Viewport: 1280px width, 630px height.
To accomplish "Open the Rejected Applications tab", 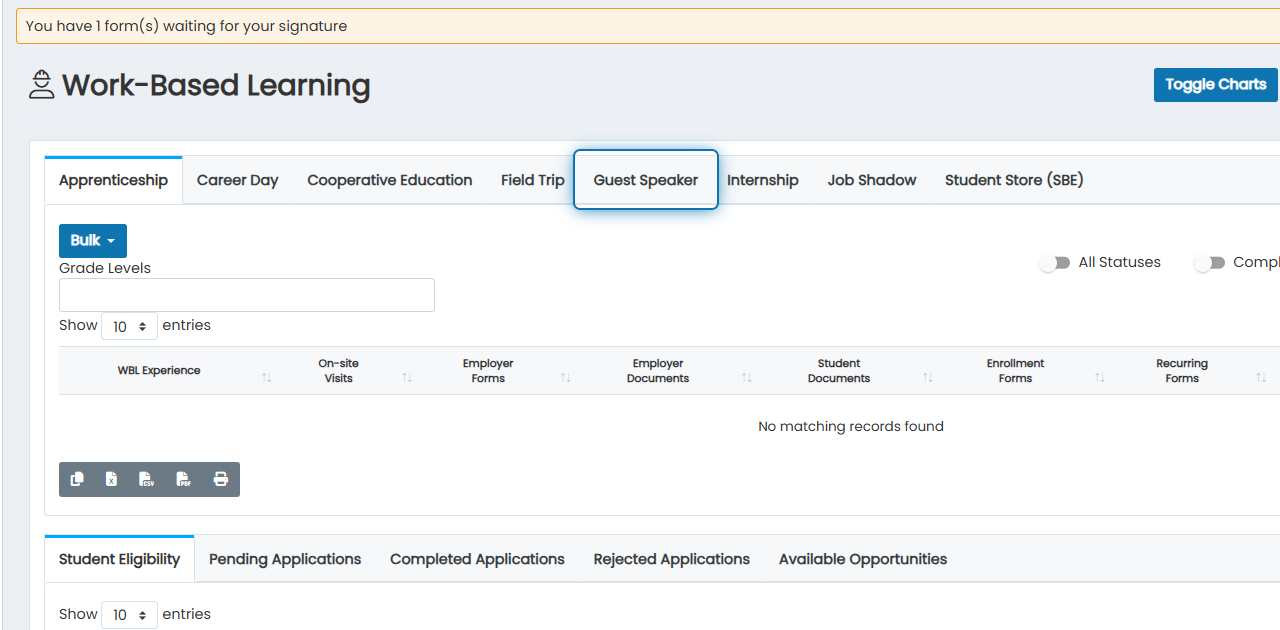I will point(672,559).
